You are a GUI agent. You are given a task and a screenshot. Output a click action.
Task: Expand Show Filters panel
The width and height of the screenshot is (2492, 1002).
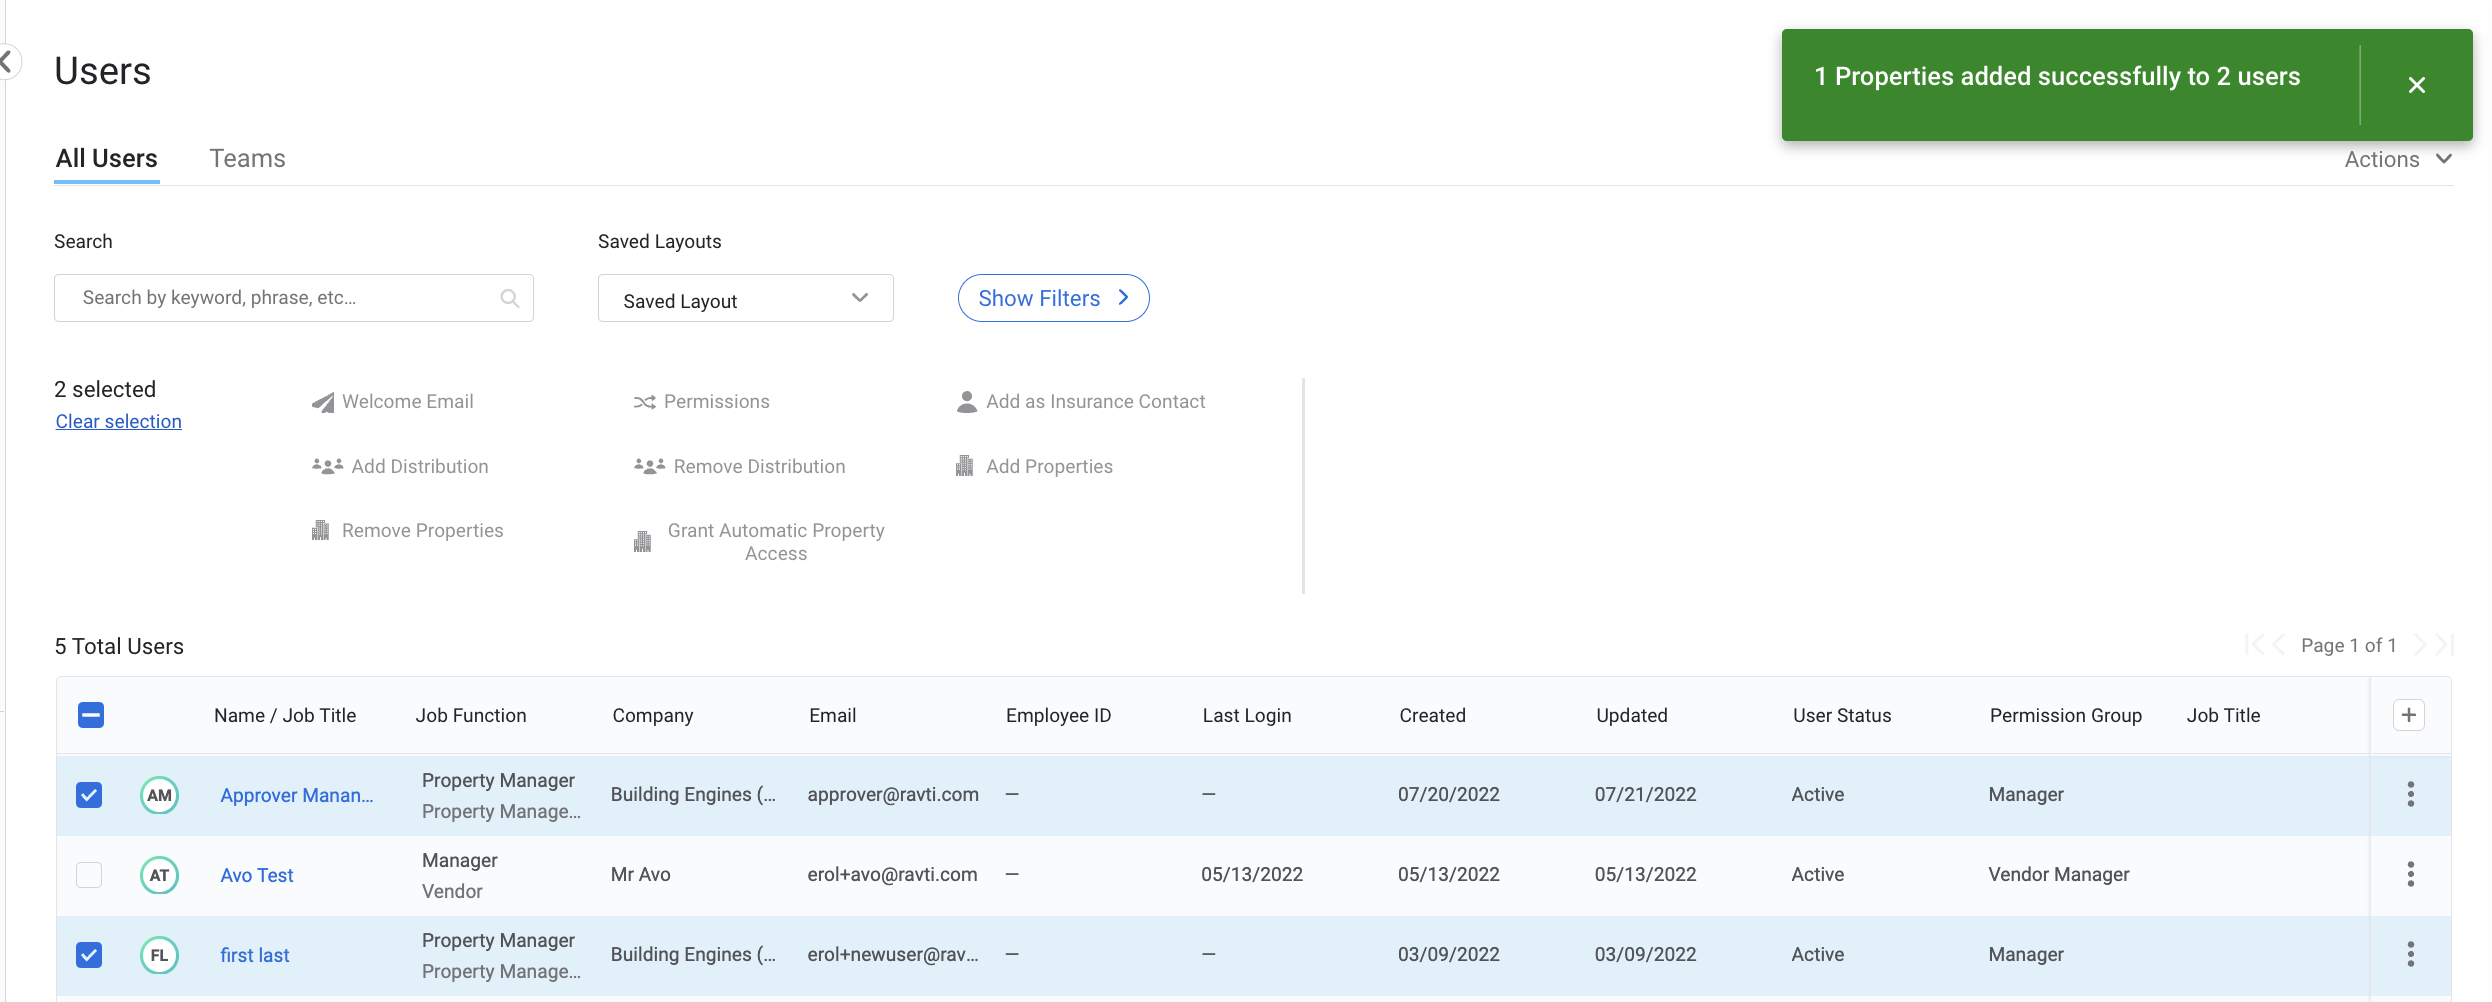[1053, 298]
